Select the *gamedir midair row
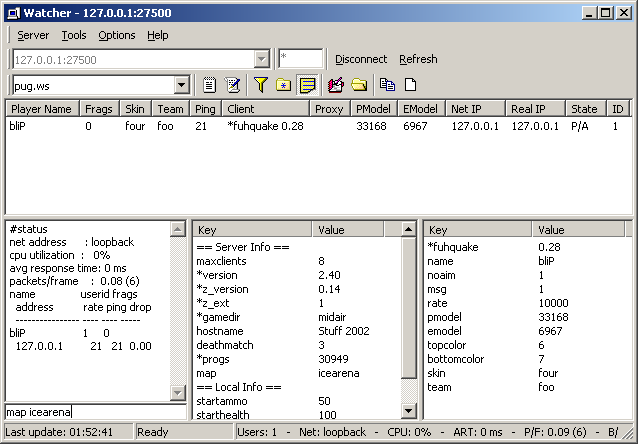This screenshot has width=638, height=444. (297, 317)
